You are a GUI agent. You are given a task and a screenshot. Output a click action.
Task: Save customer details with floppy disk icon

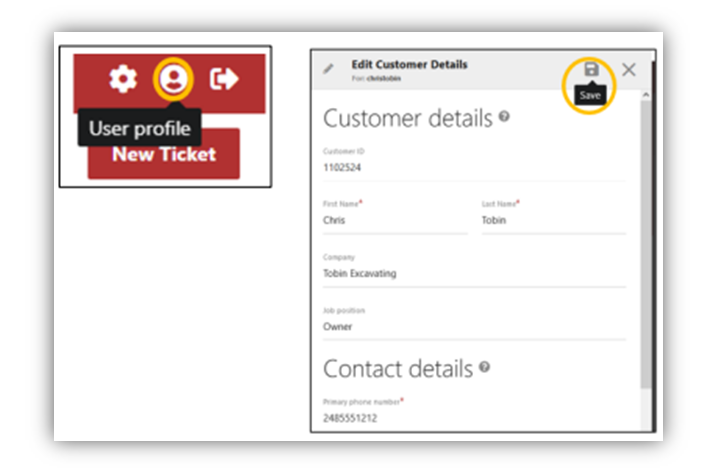pyautogui.click(x=591, y=69)
